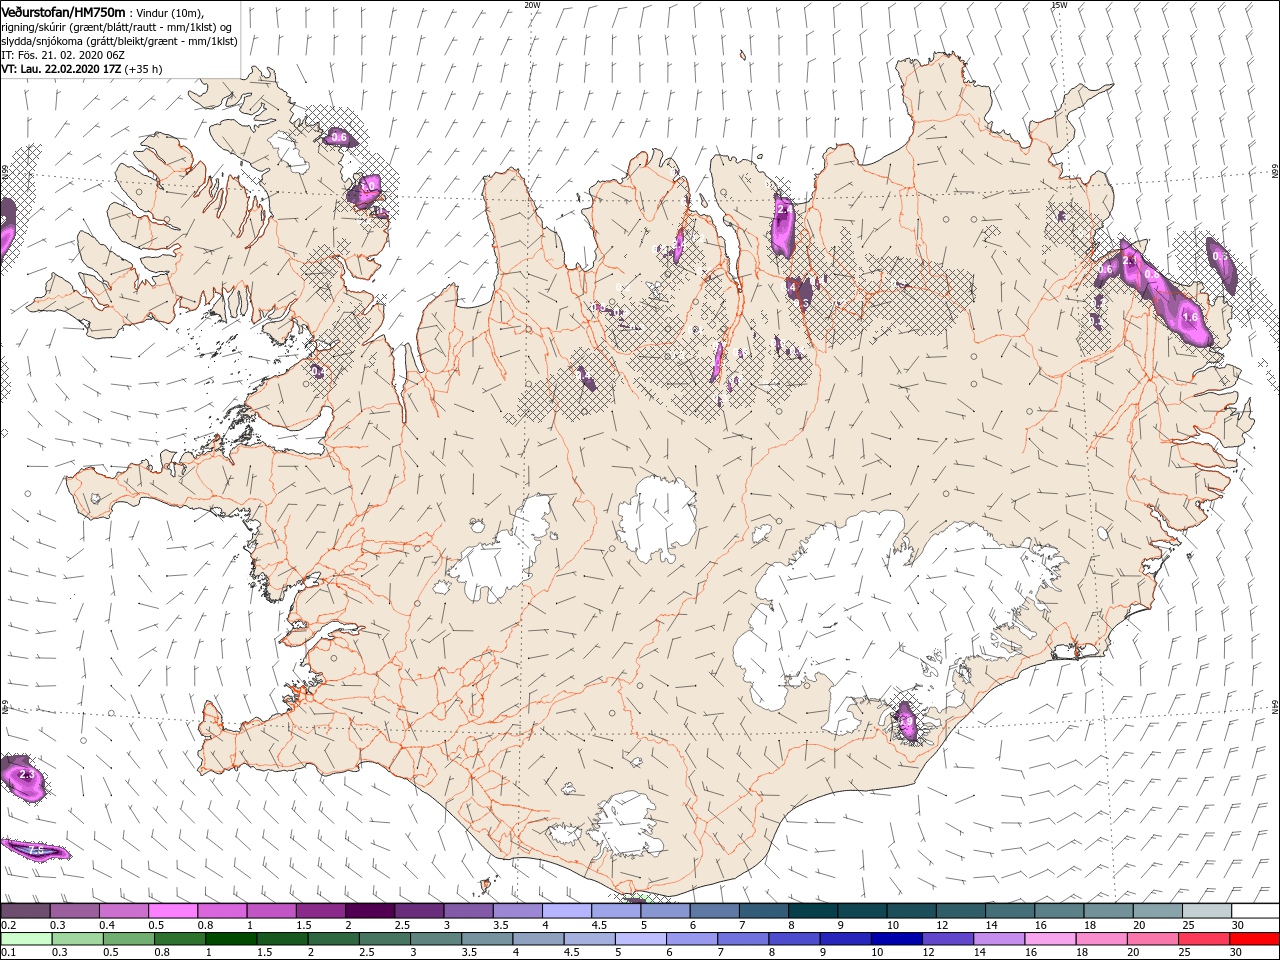Screen dimensions: 1280x960
Task: Pick the mid green rain swatch between 0.5 and 0.8
Action: coord(128,938)
